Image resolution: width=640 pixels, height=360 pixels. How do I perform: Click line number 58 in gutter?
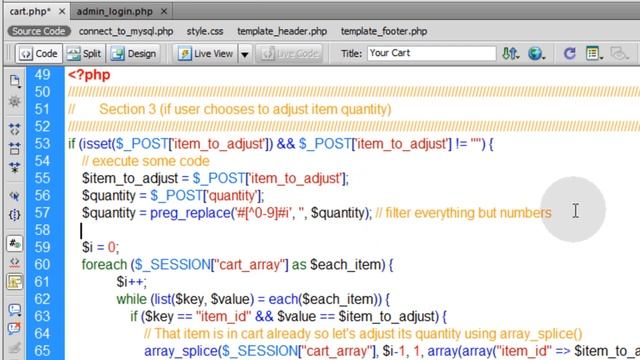pyautogui.click(x=42, y=230)
